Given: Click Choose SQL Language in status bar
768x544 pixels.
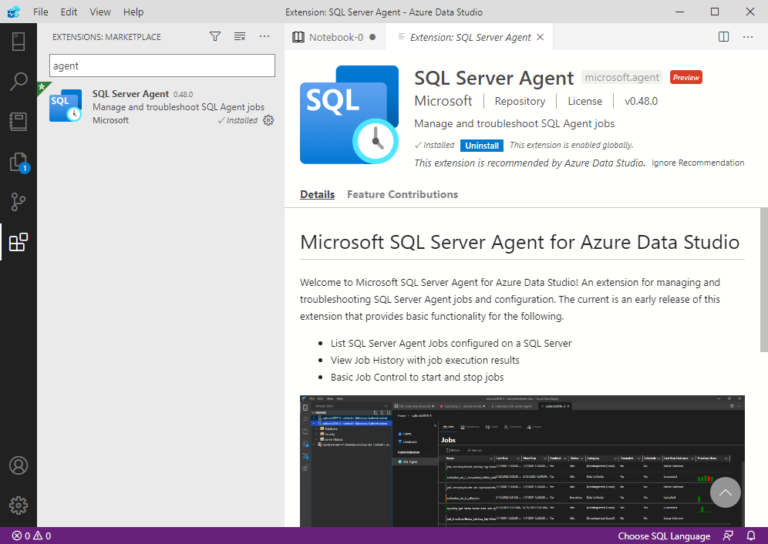Looking at the screenshot, I should tap(664, 536).
